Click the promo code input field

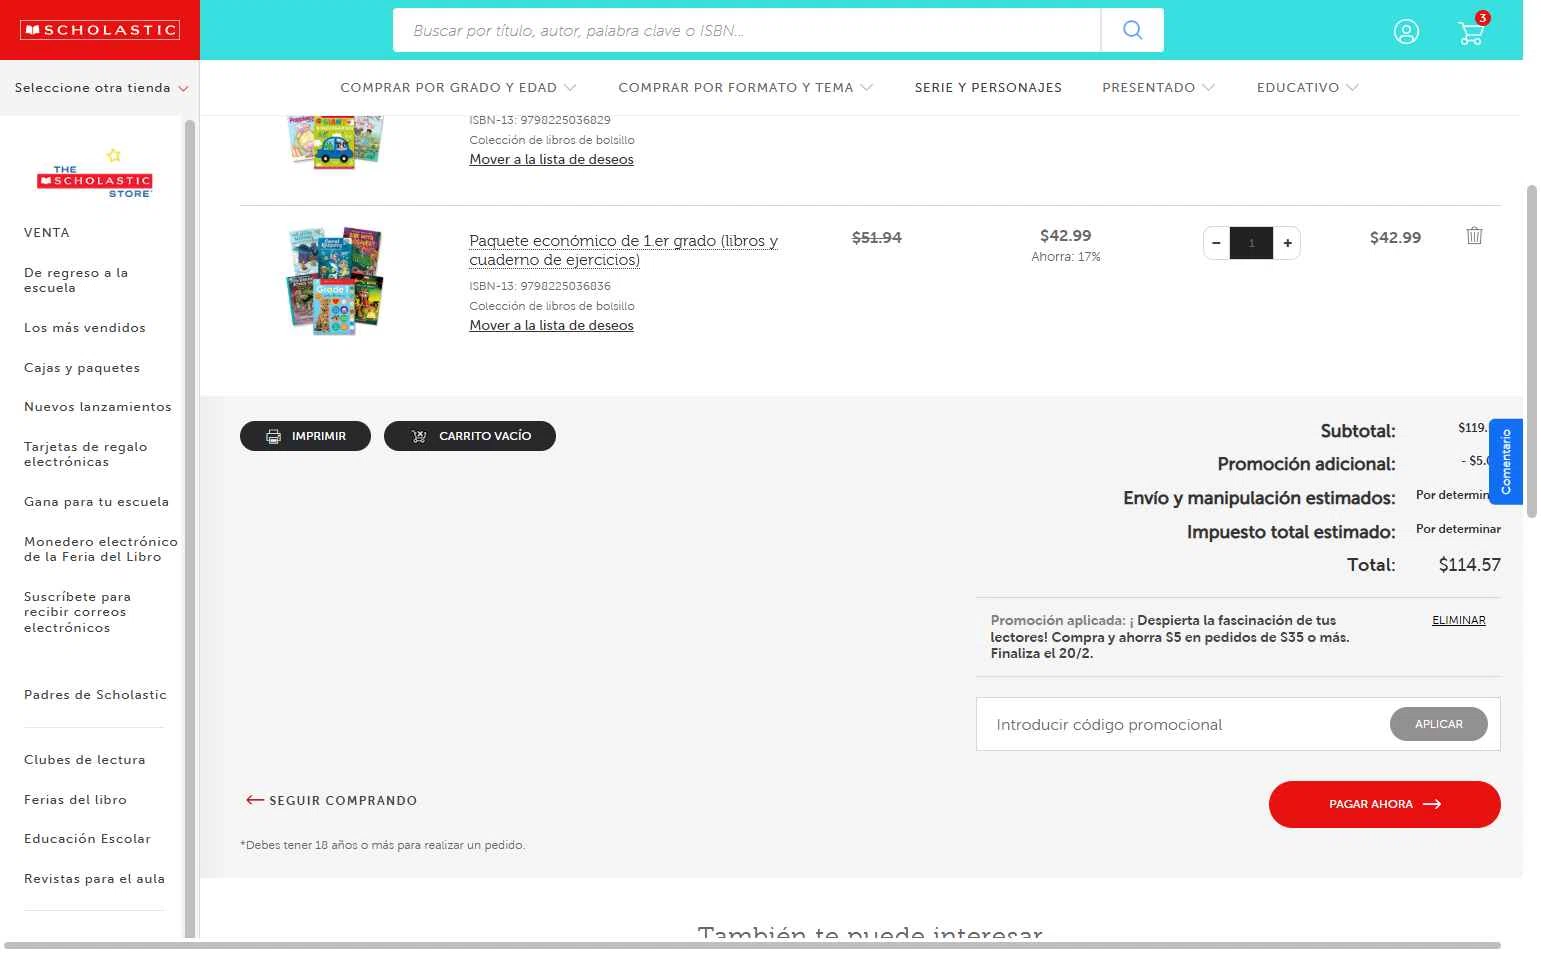[x=1184, y=724]
